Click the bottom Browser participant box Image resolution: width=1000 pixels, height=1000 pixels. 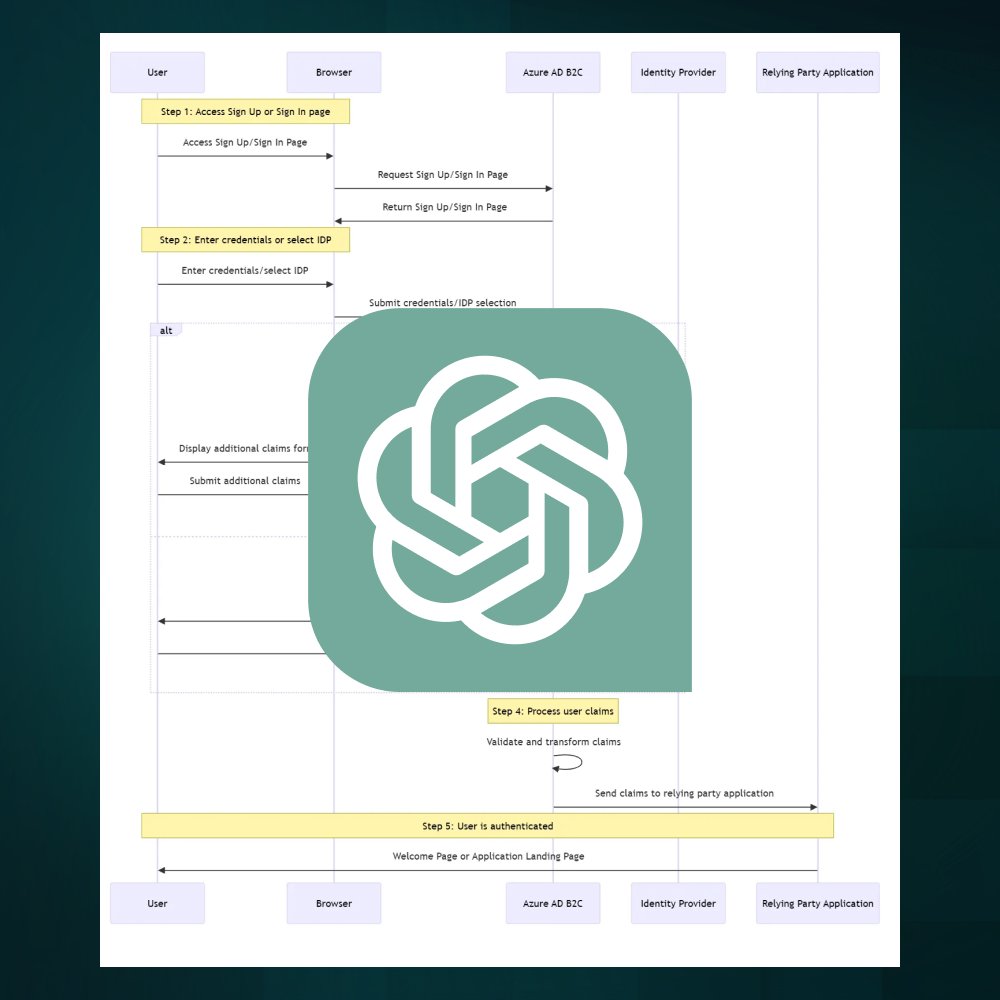(x=334, y=903)
